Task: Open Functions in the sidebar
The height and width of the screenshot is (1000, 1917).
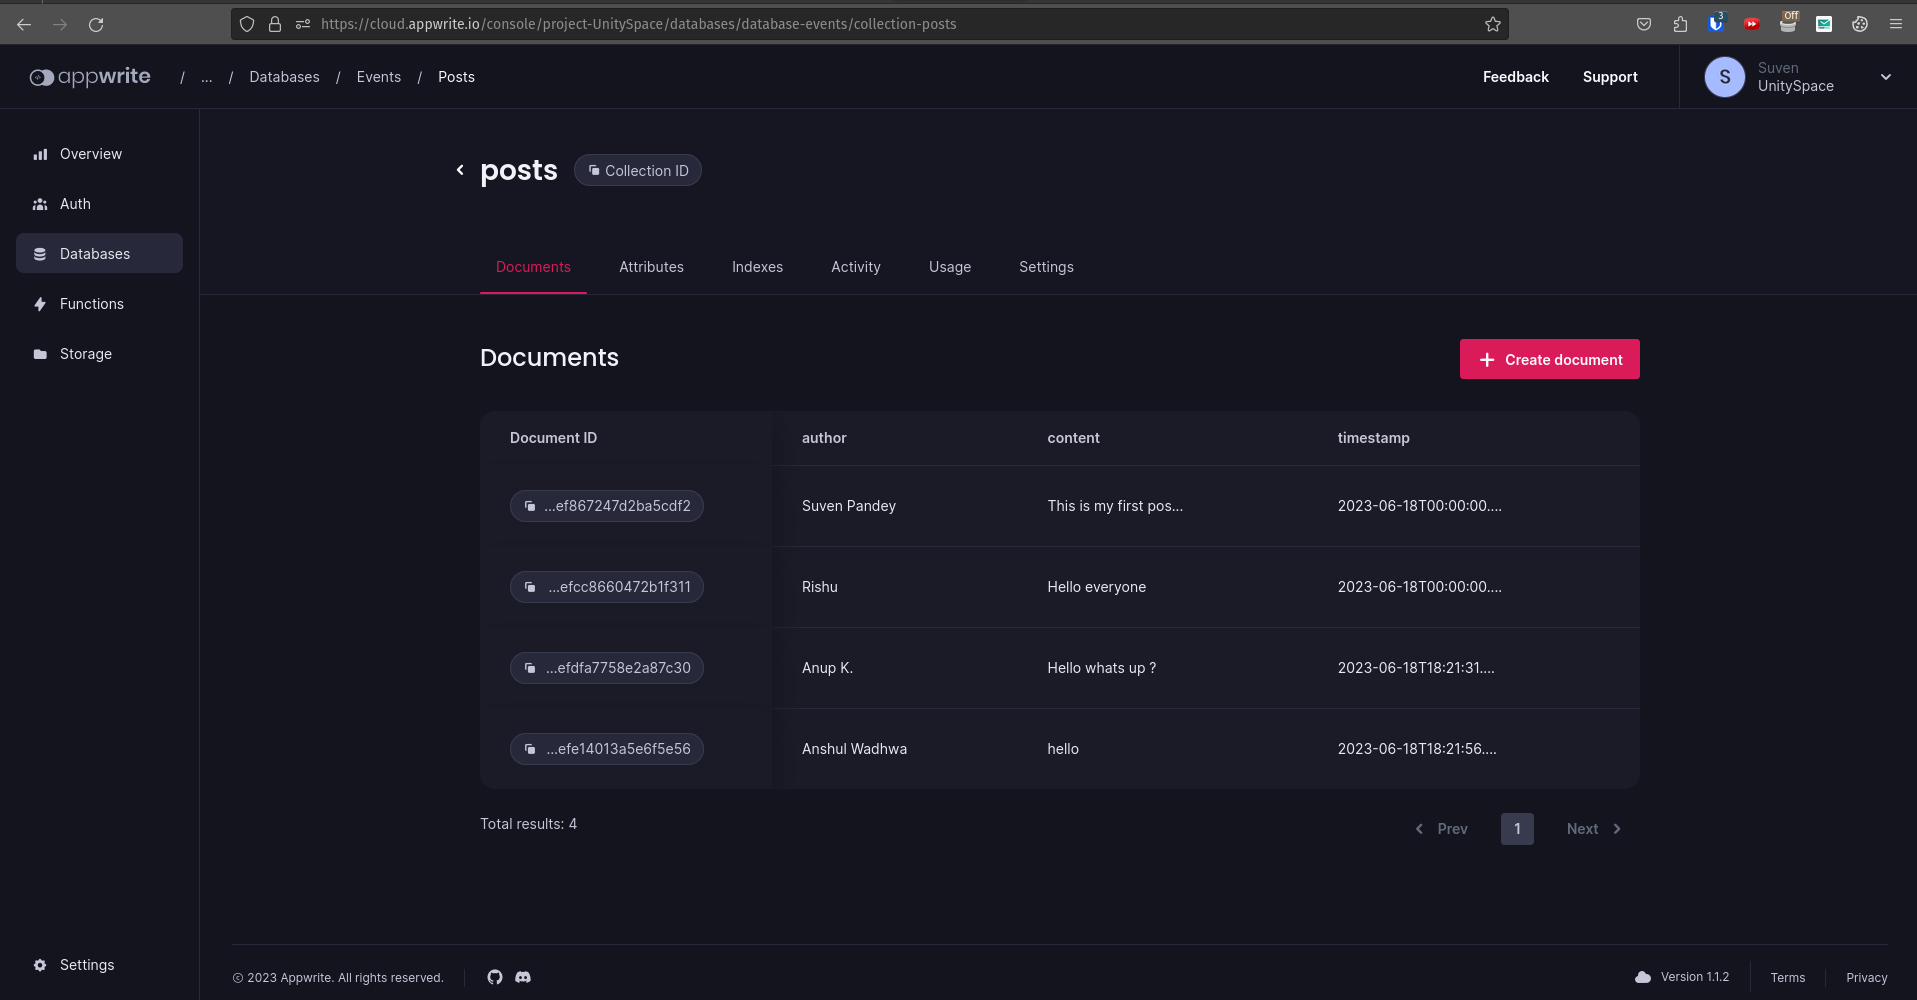Action: [92, 304]
